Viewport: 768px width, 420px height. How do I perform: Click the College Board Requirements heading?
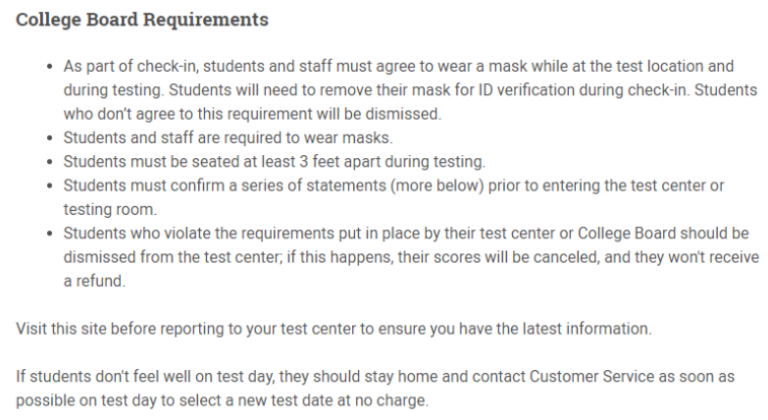pos(142,20)
